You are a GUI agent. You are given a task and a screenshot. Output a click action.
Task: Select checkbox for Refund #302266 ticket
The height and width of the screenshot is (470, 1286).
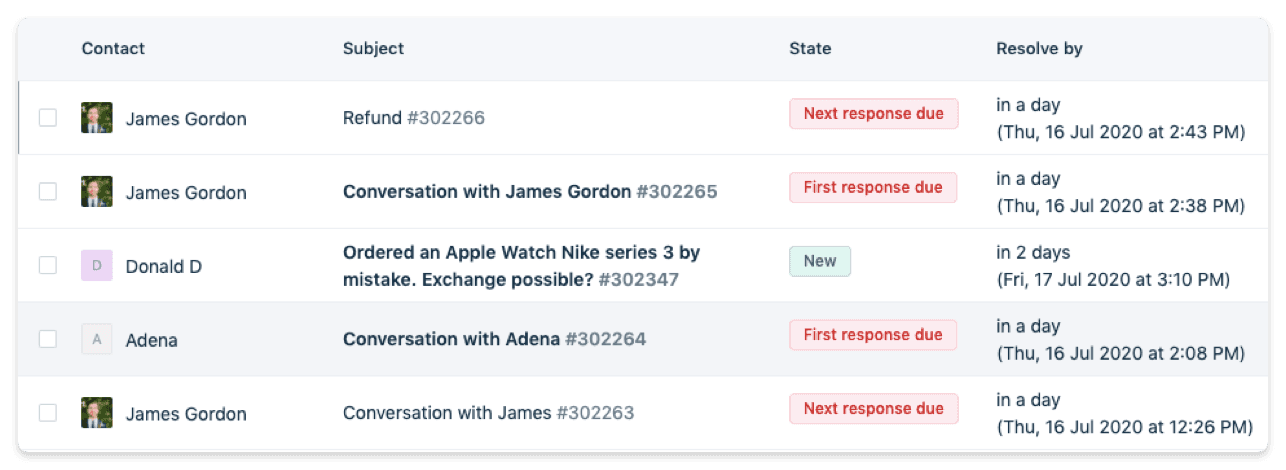[48, 118]
